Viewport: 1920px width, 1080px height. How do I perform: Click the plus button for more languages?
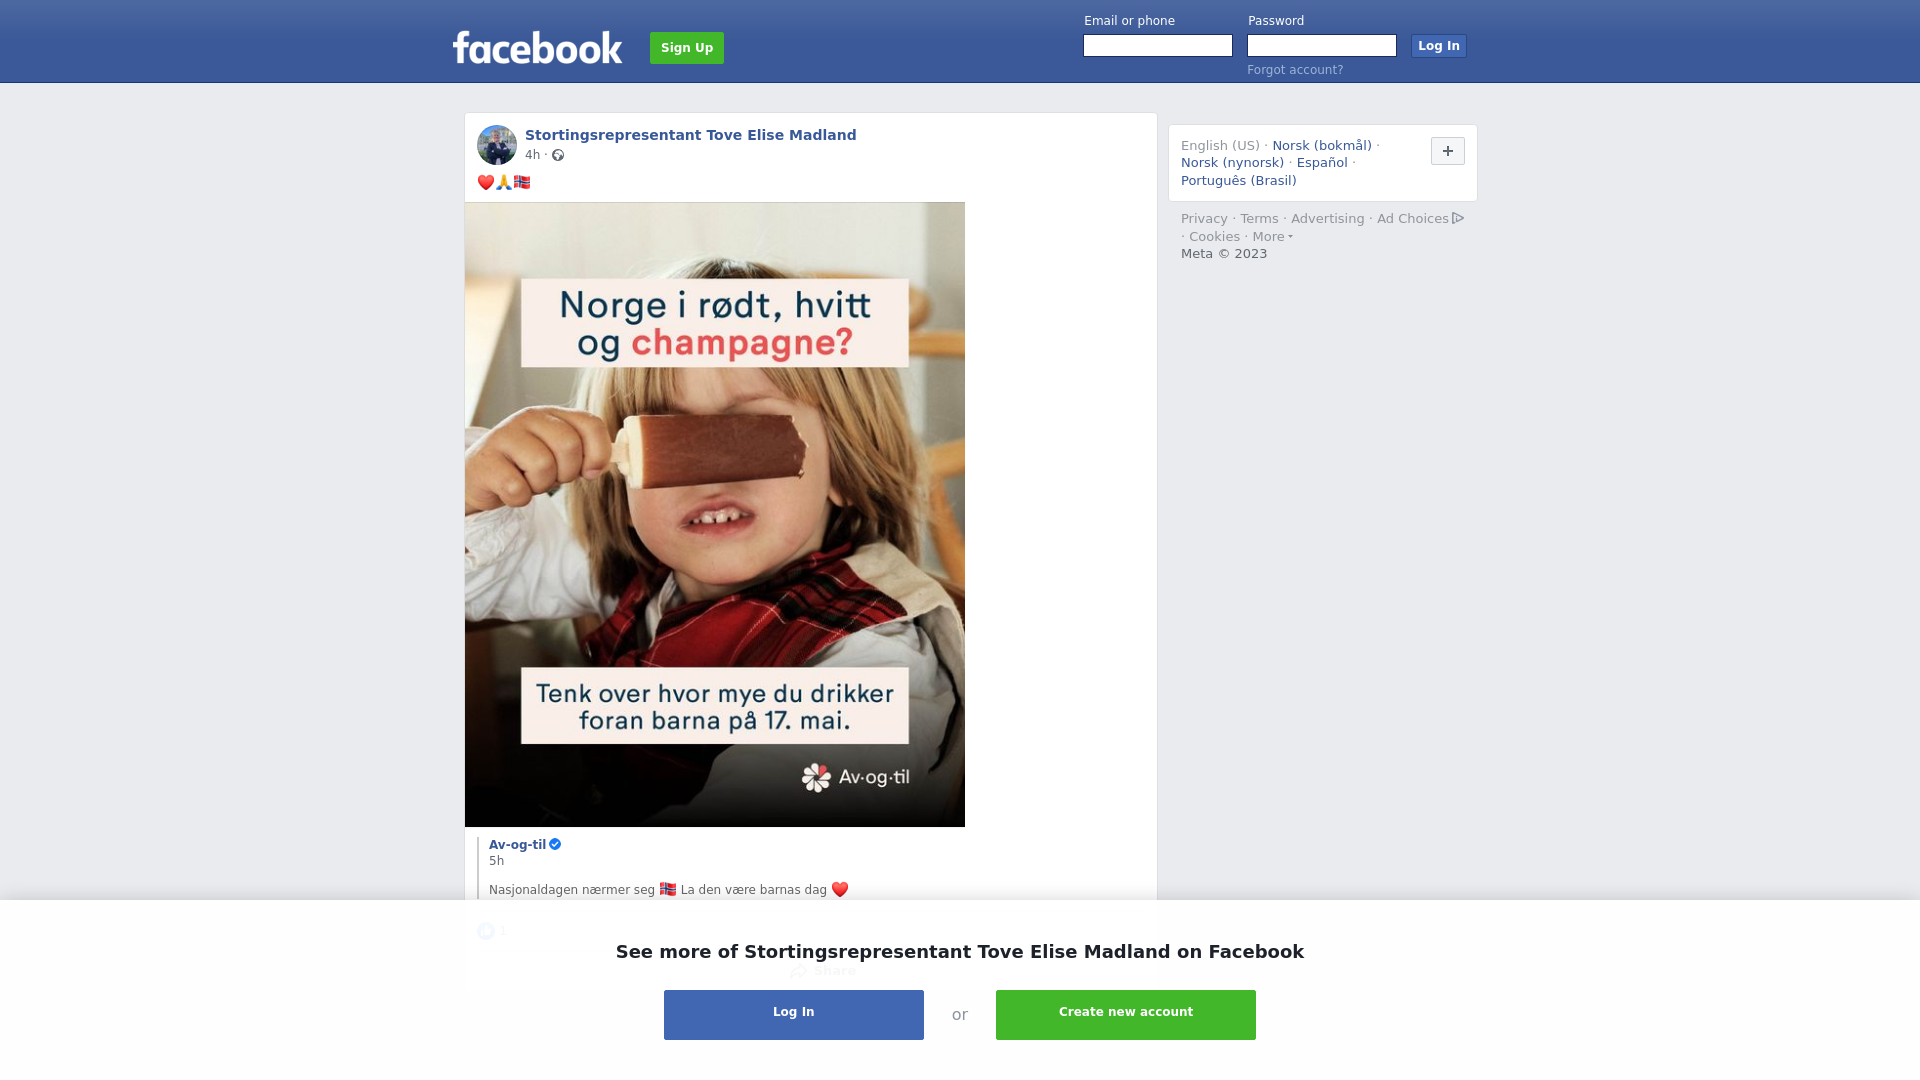tap(1447, 151)
